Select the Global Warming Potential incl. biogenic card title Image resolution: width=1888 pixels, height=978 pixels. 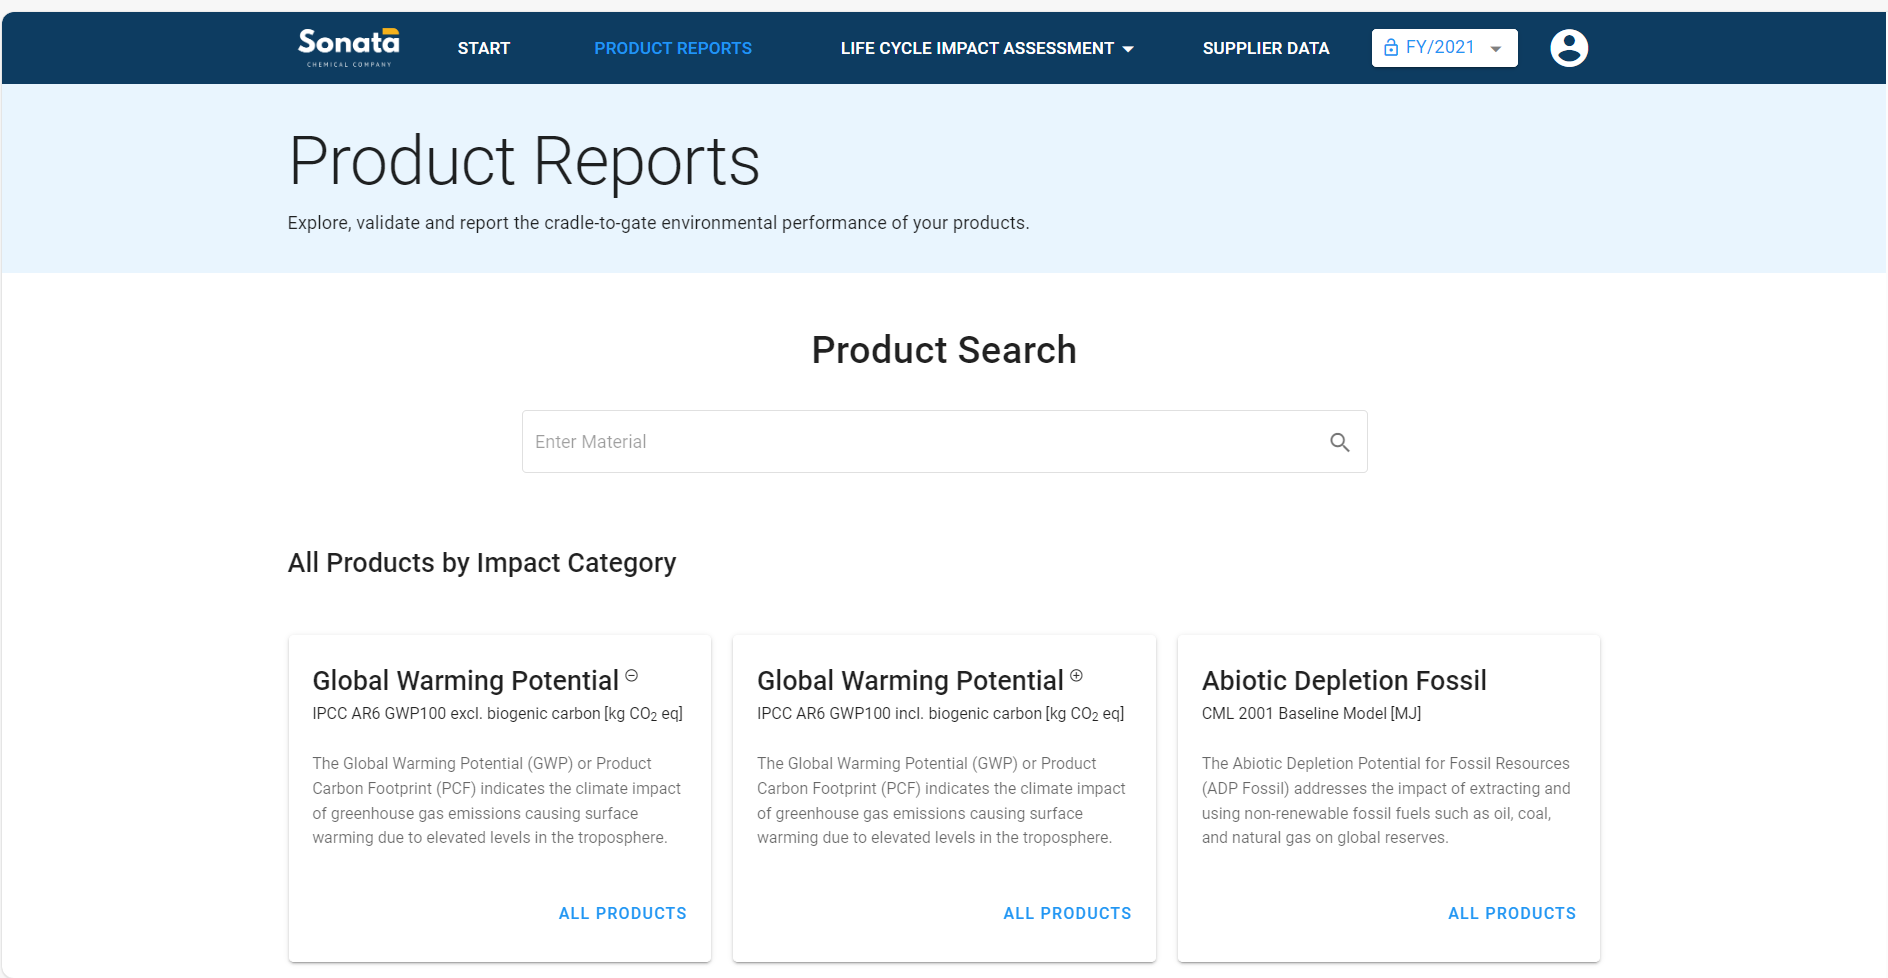pyautogui.click(x=909, y=681)
